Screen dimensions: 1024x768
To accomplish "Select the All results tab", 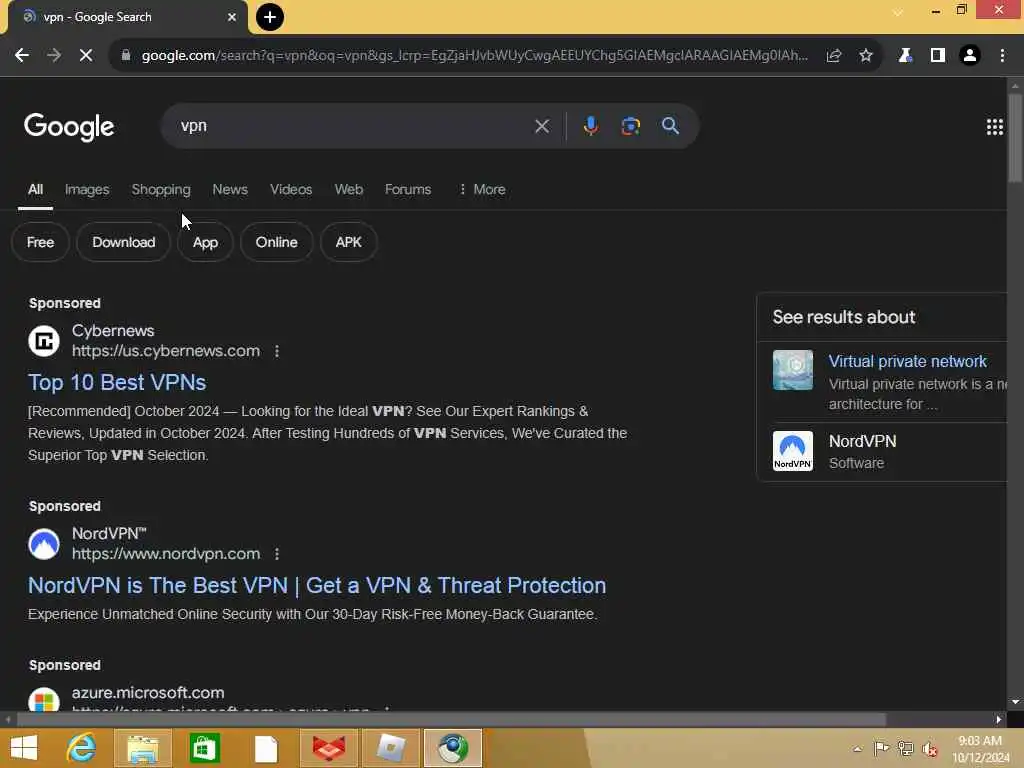I will pyautogui.click(x=35, y=189).
